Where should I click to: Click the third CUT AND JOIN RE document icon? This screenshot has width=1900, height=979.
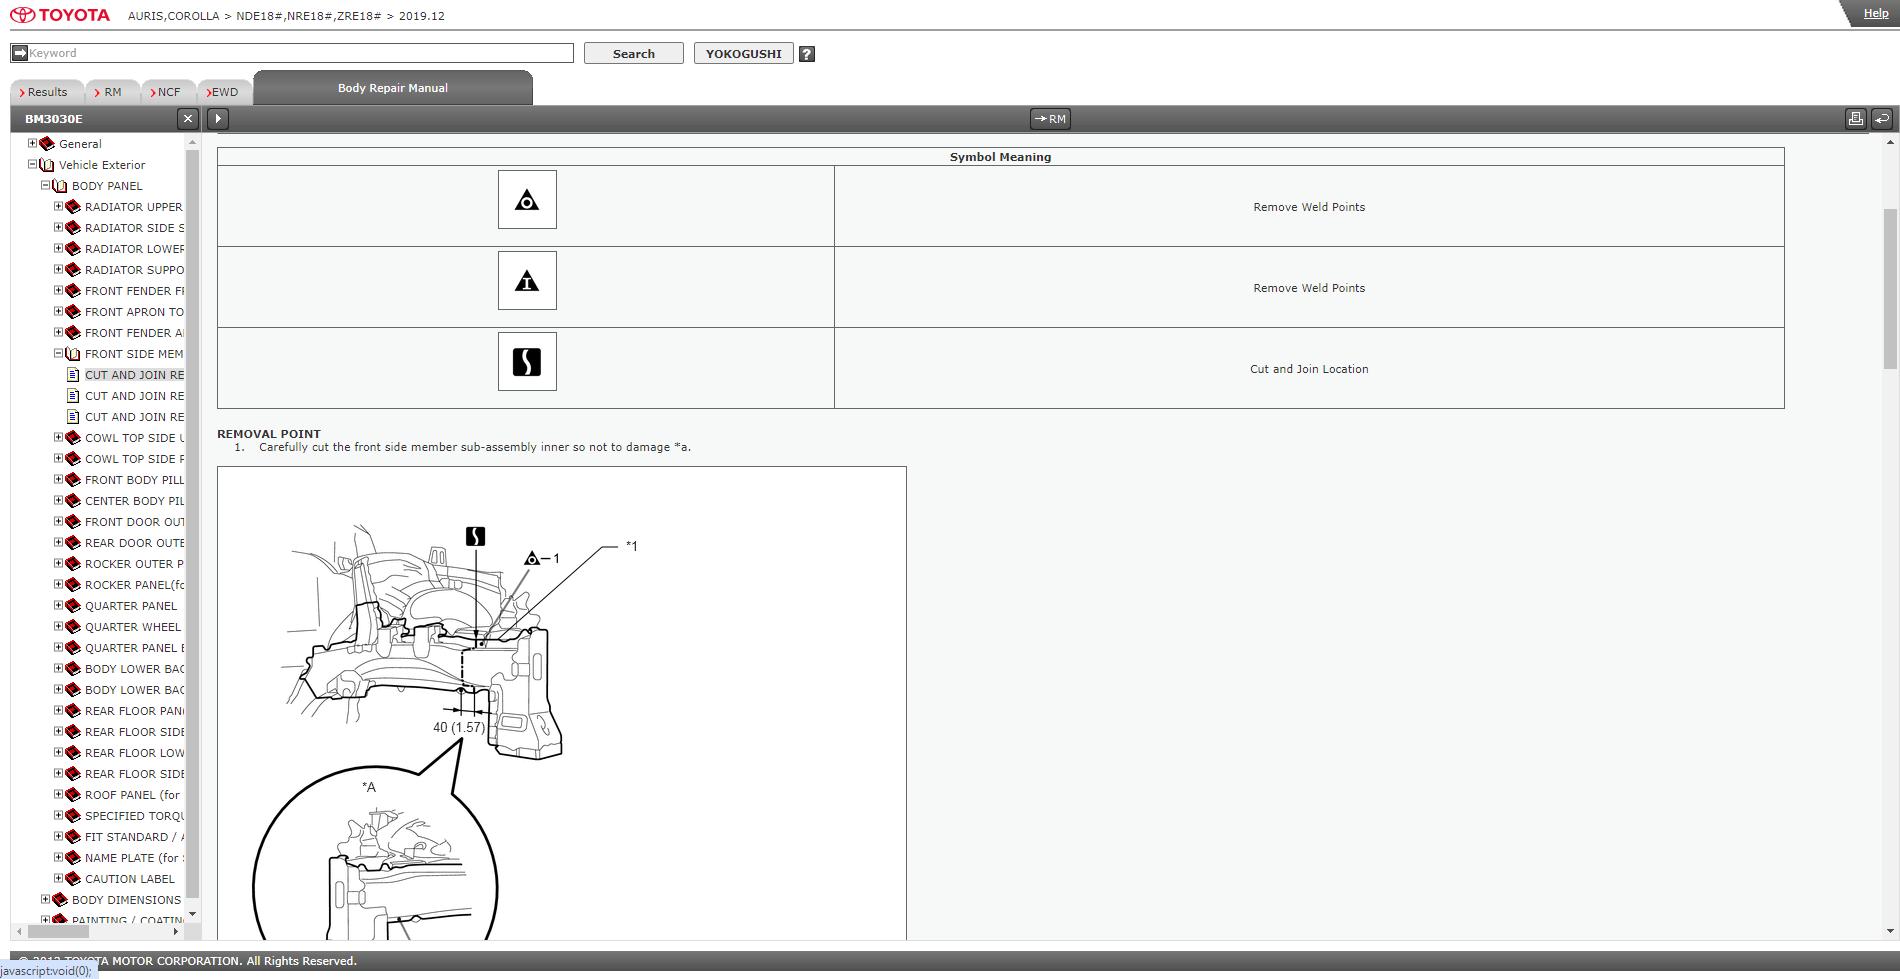(x=73, y=417)
